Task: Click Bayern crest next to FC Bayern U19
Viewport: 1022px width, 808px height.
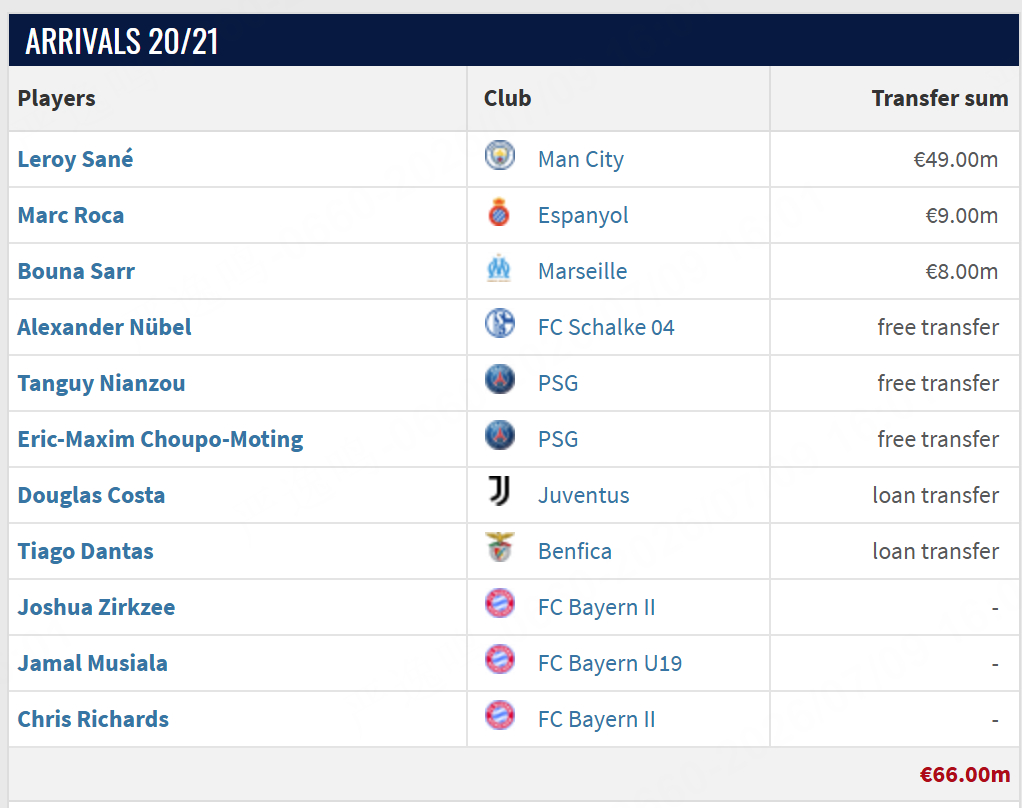Action: click(500, 659)
